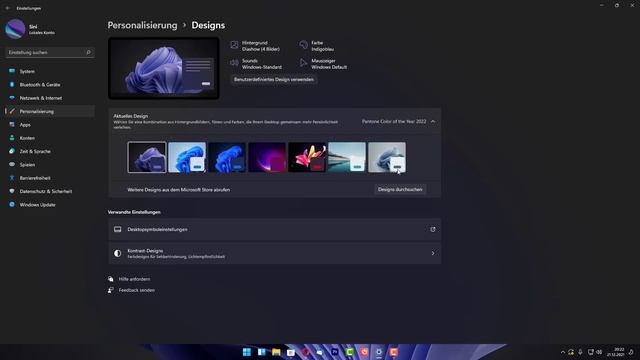Click the Datenschutz shield icon in sidebar
This screenshot has height=360, width=640.
coord(12,191)
